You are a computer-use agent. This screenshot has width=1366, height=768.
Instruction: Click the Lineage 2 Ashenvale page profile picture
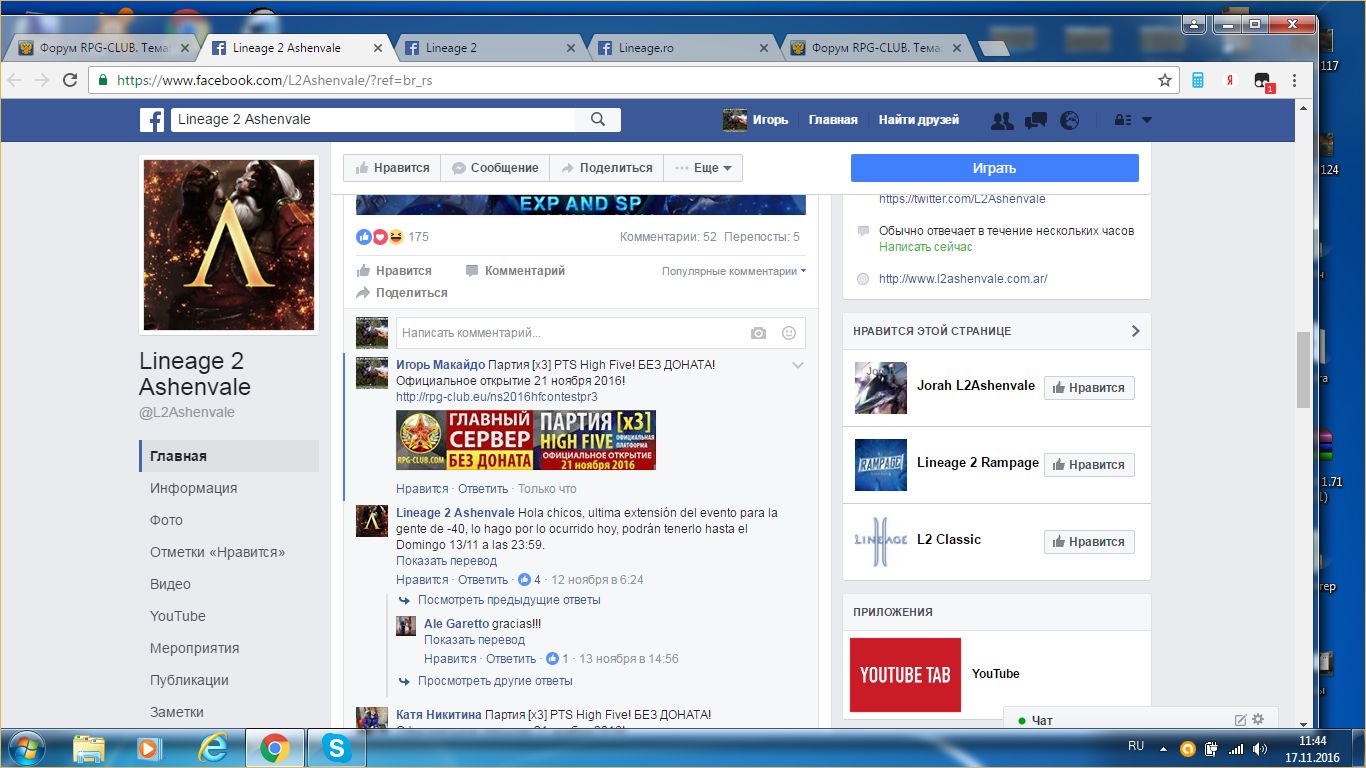229,245
